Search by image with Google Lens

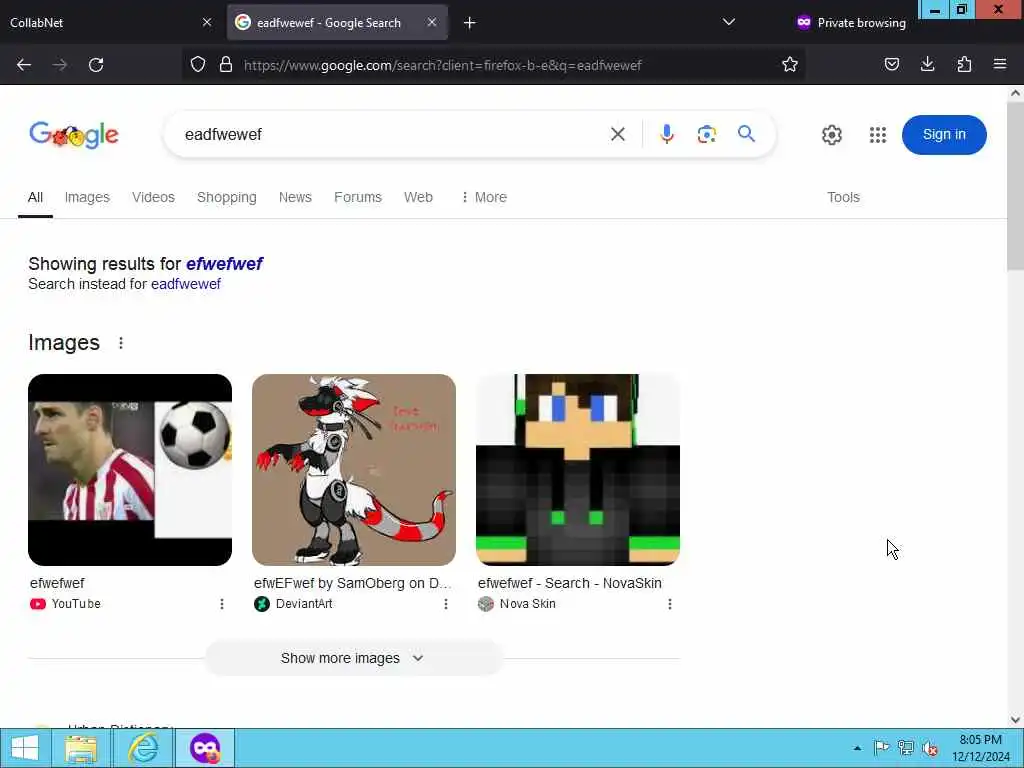click(707, 135)
